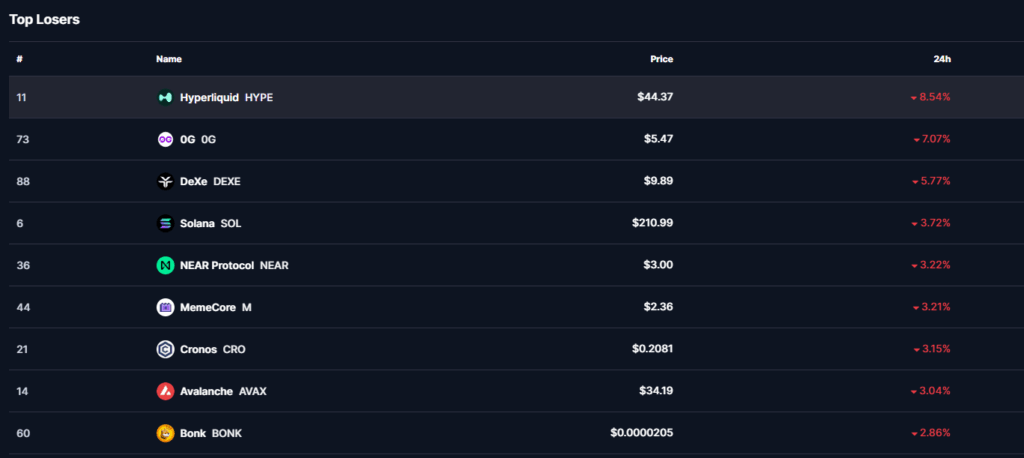Sort by the # rank column header
The image size is (1024, 458).
click(20, 59)
